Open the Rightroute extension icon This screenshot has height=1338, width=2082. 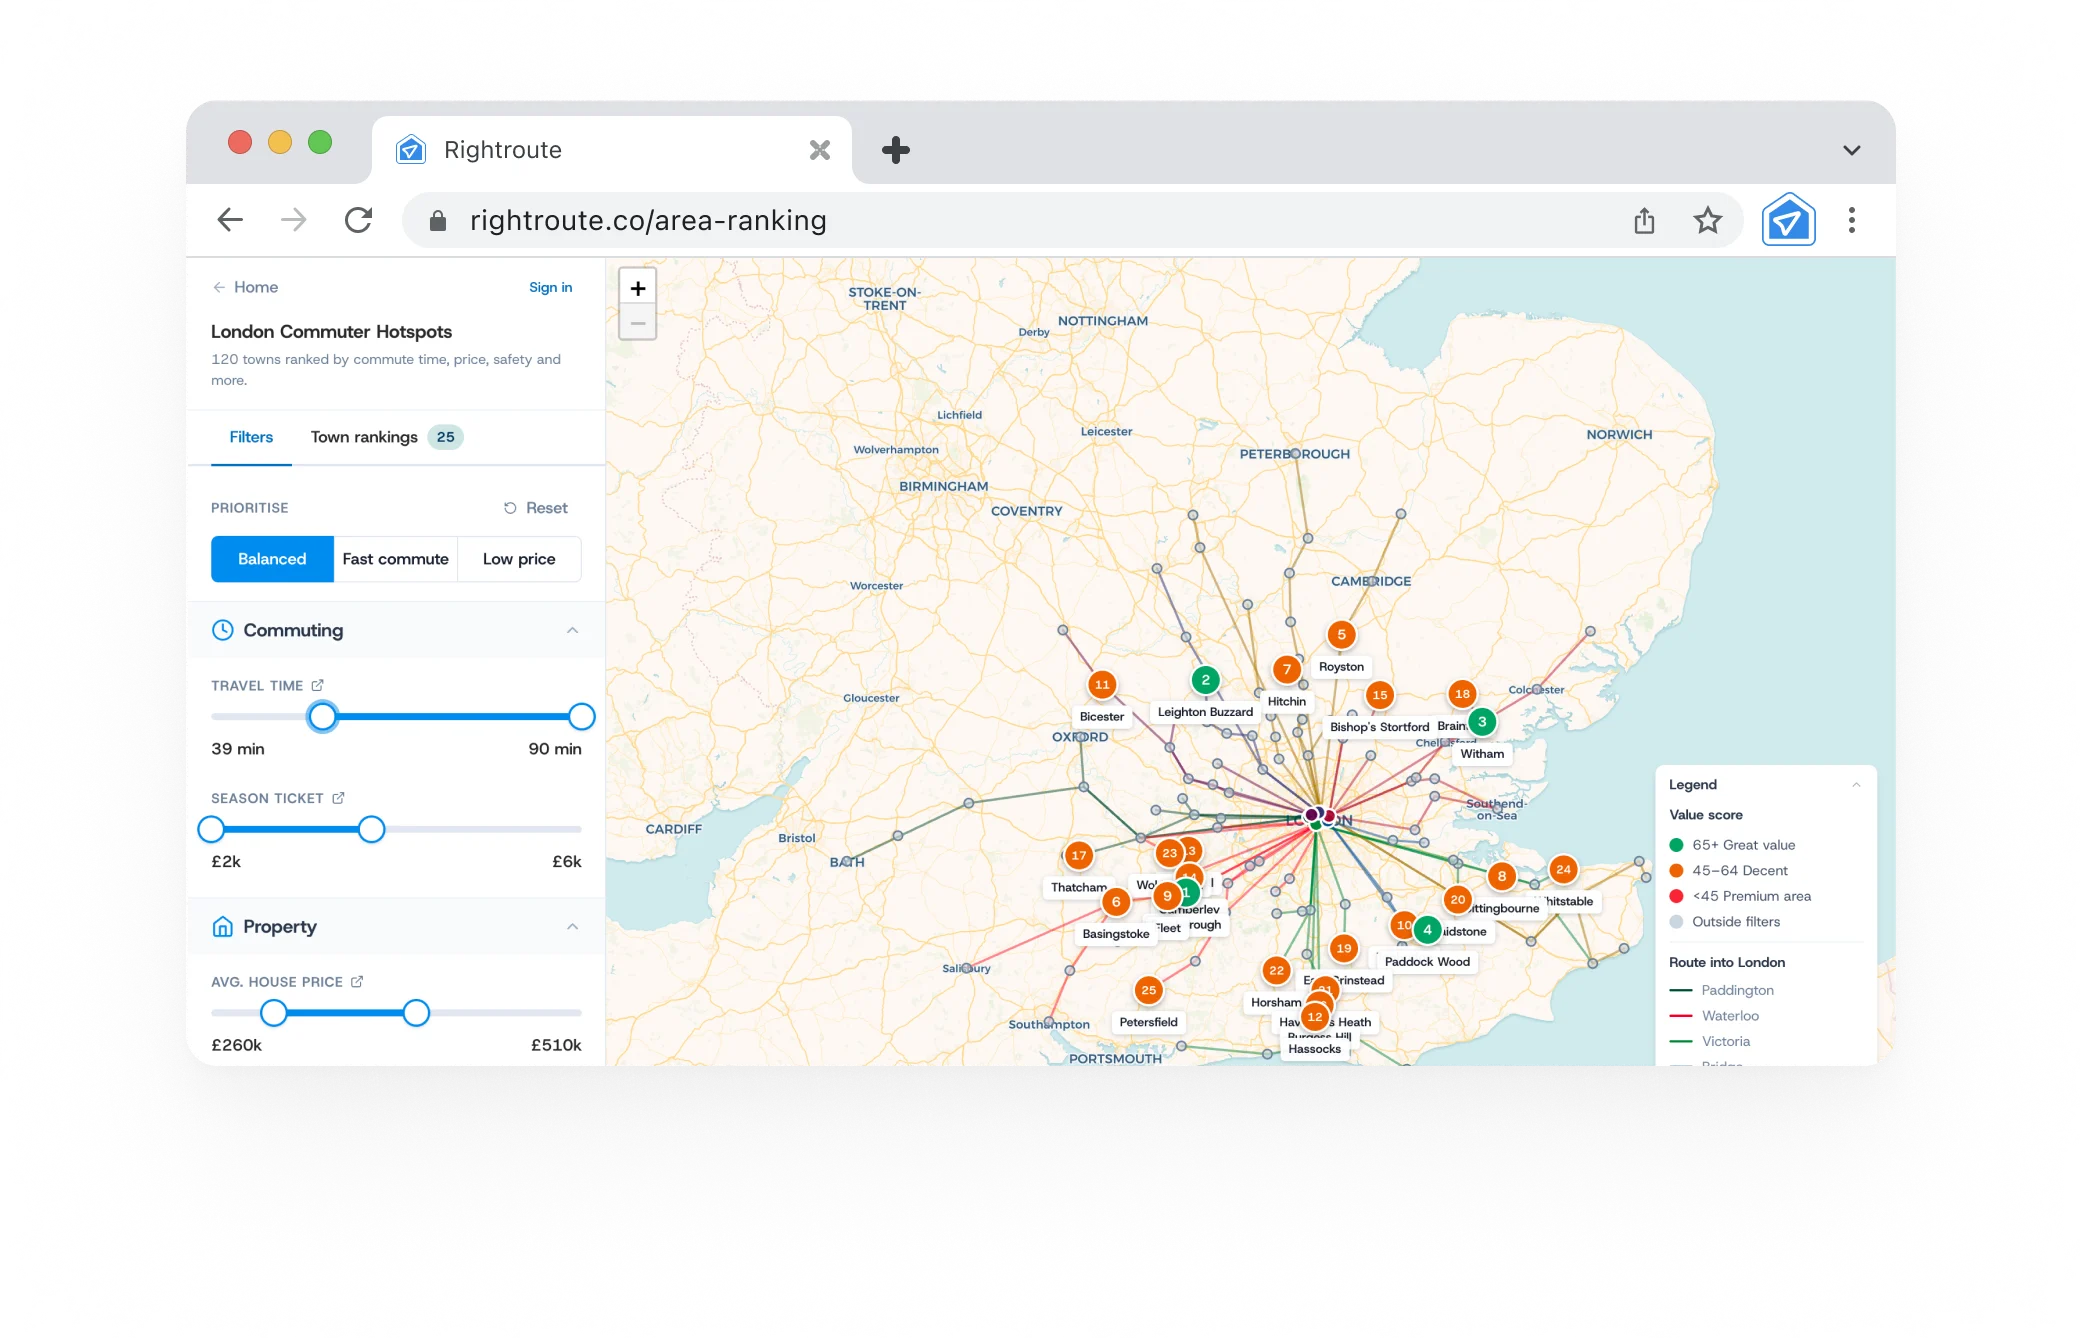pyautogui.click(x=1788, y=220)
